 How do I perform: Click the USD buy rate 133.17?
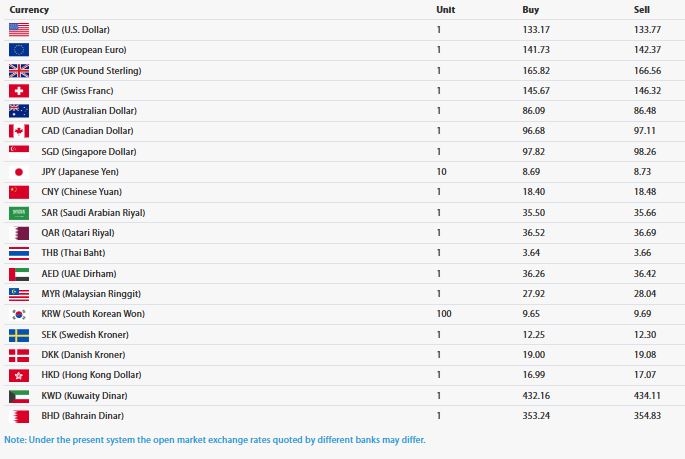pos(536,30)
